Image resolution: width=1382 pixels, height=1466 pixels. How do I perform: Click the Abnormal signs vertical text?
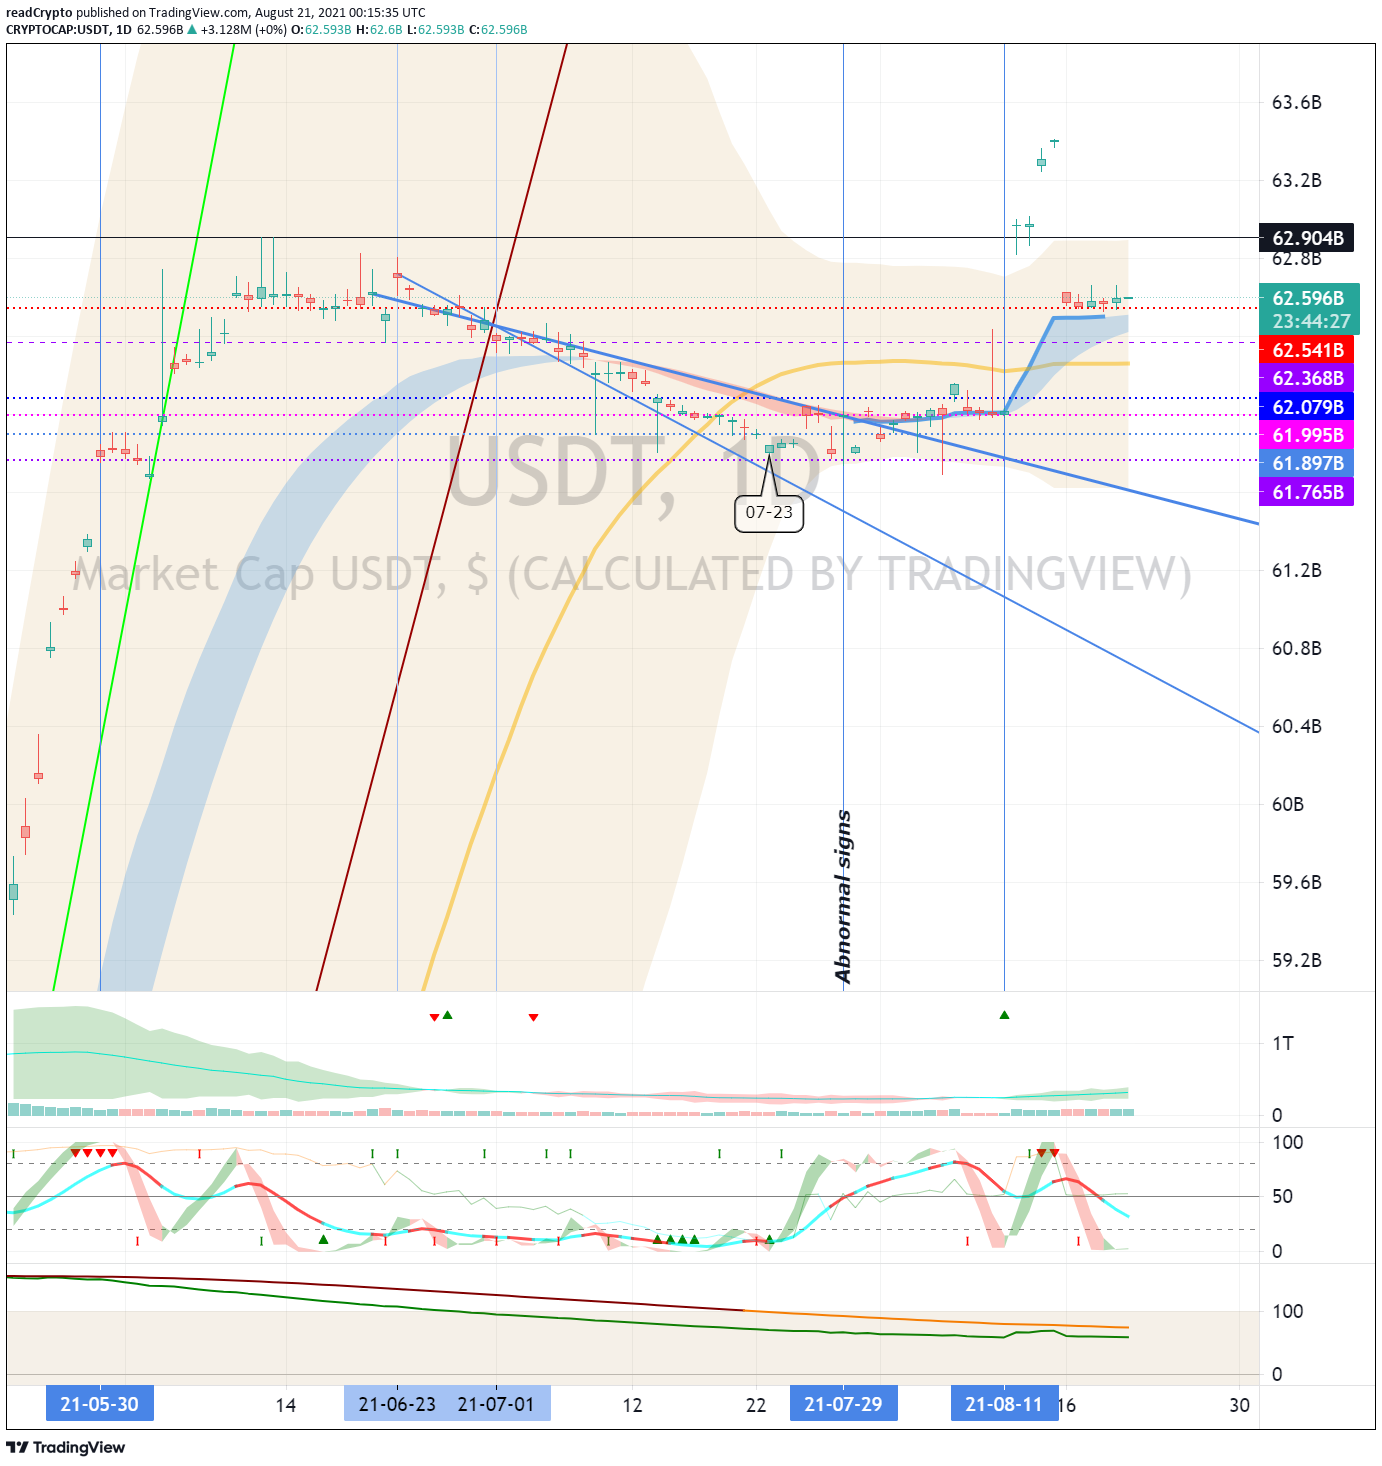843,896
